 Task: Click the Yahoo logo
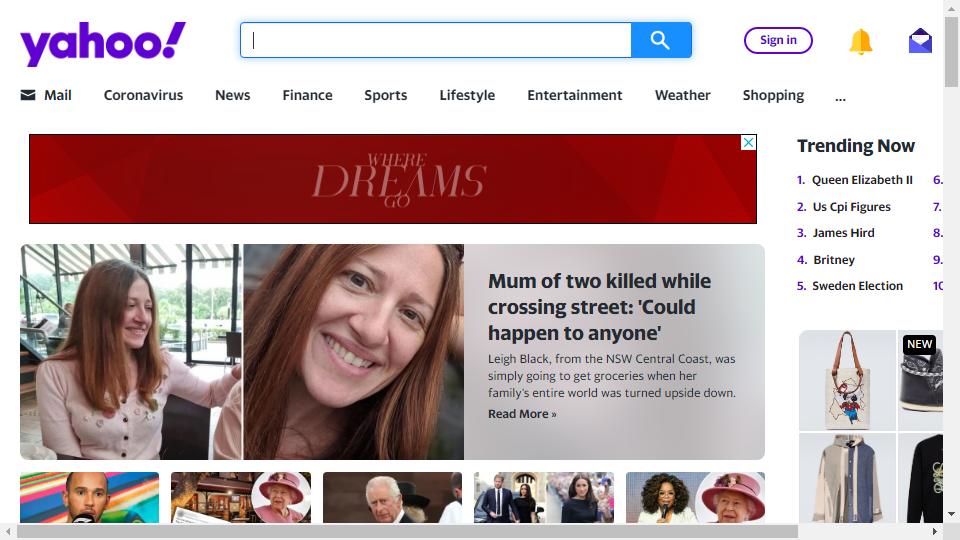tap(103, 43)
